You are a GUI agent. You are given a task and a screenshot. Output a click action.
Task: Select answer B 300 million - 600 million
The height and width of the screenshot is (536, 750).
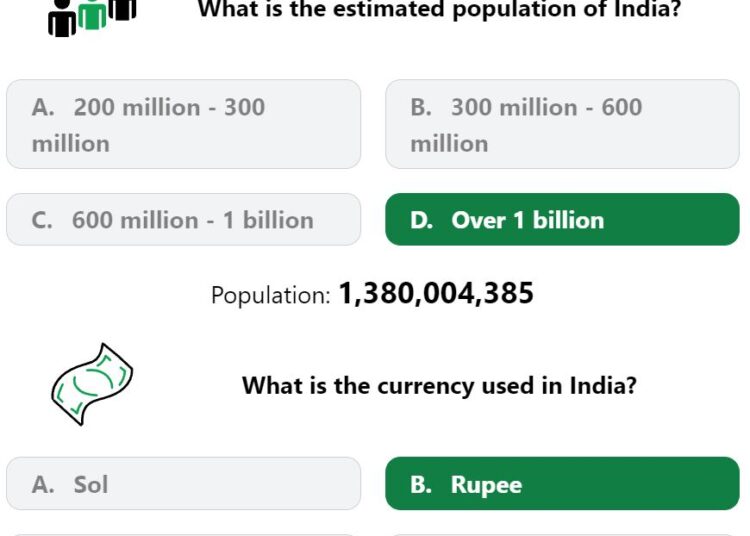pos(562,124)
